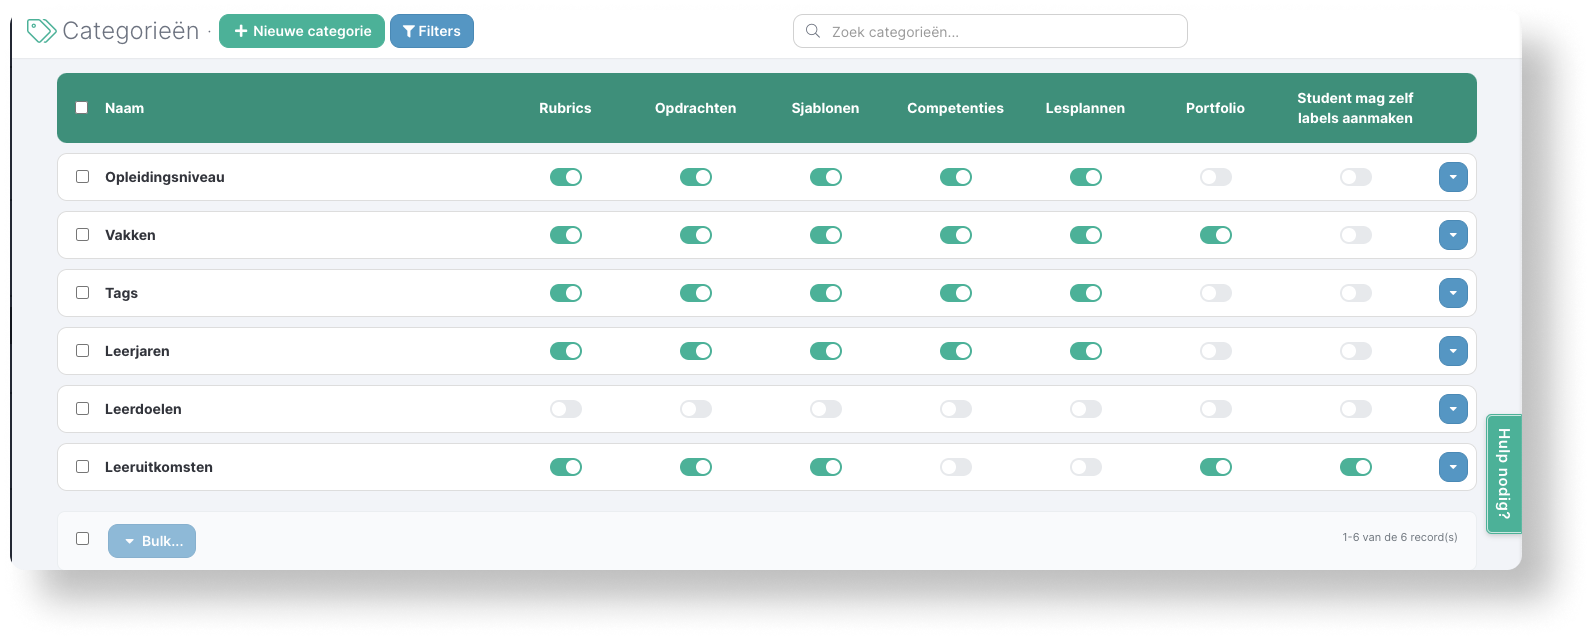Tick the select-all checkbox in the header
1592x640 pixels.
[82, 108]
